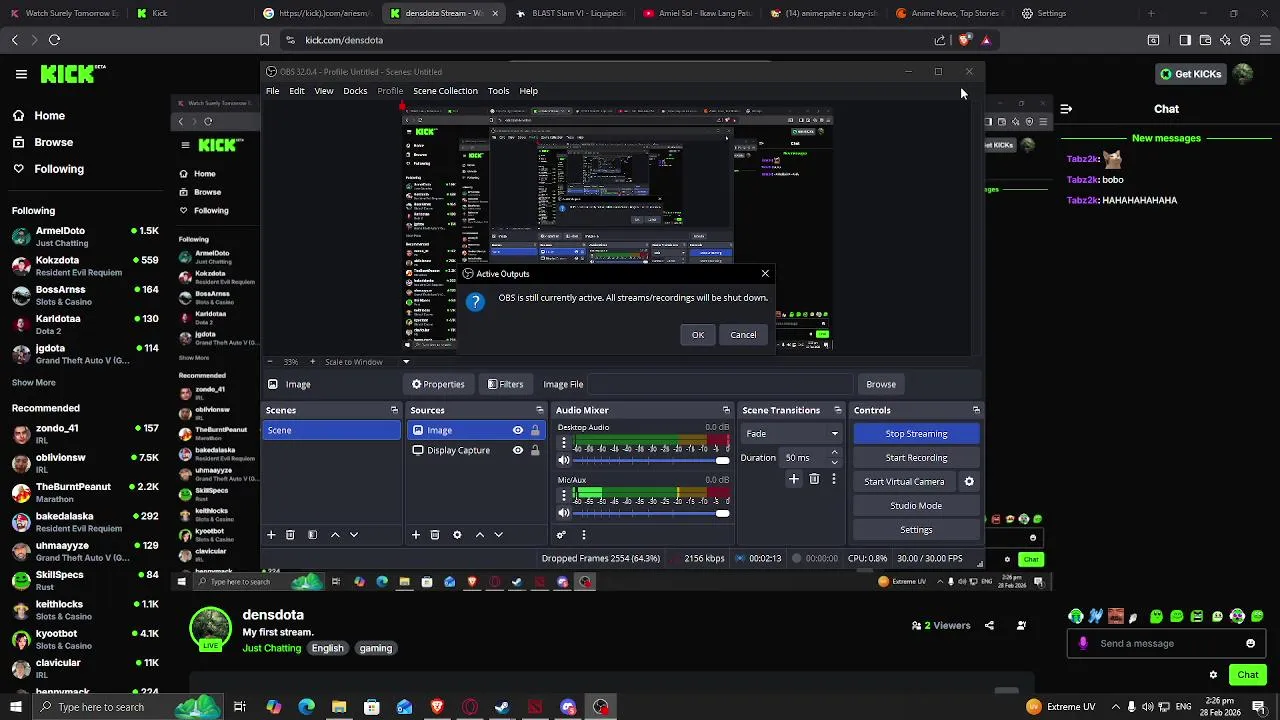Collapse the Kick chat panel
This screenshot has height=720, width=1280.
point(1066,109)
